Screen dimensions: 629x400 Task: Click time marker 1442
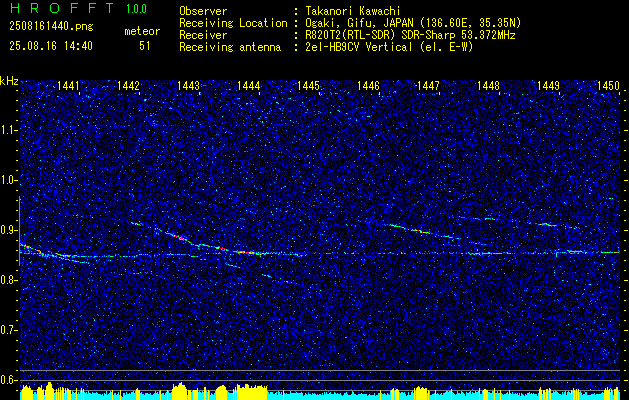[x=128, y=85]
